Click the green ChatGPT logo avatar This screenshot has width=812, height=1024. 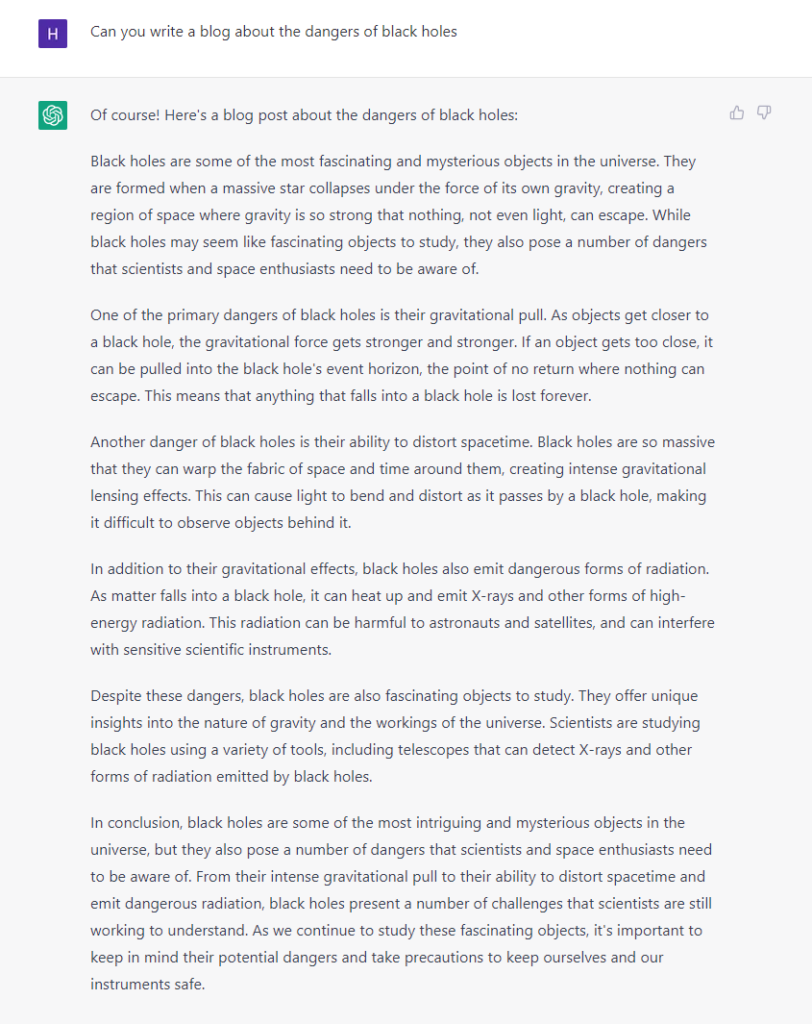pos(53,115)
